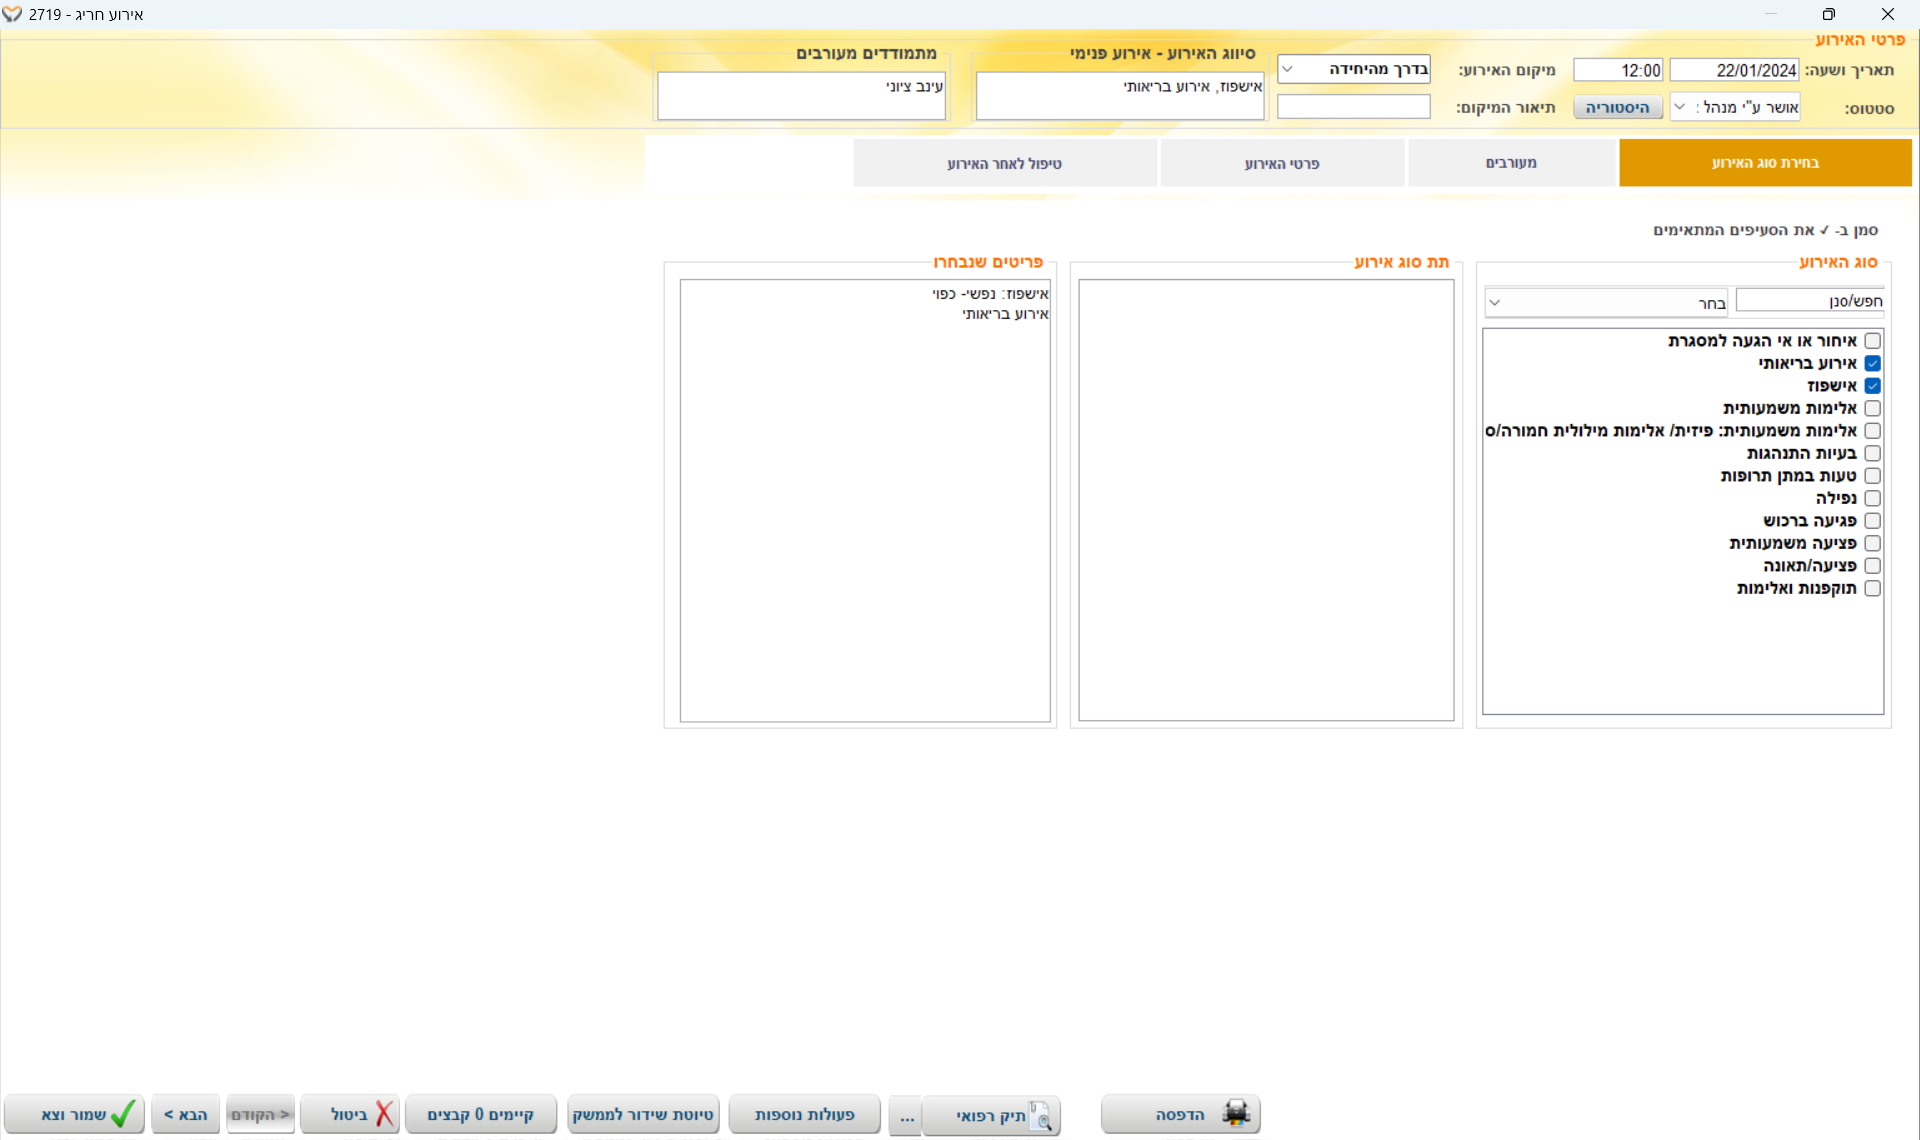Check the נפילה checkbox
Image resolution: width=1920 pixels, height=1140 pixels.
tap(1872, 498)
